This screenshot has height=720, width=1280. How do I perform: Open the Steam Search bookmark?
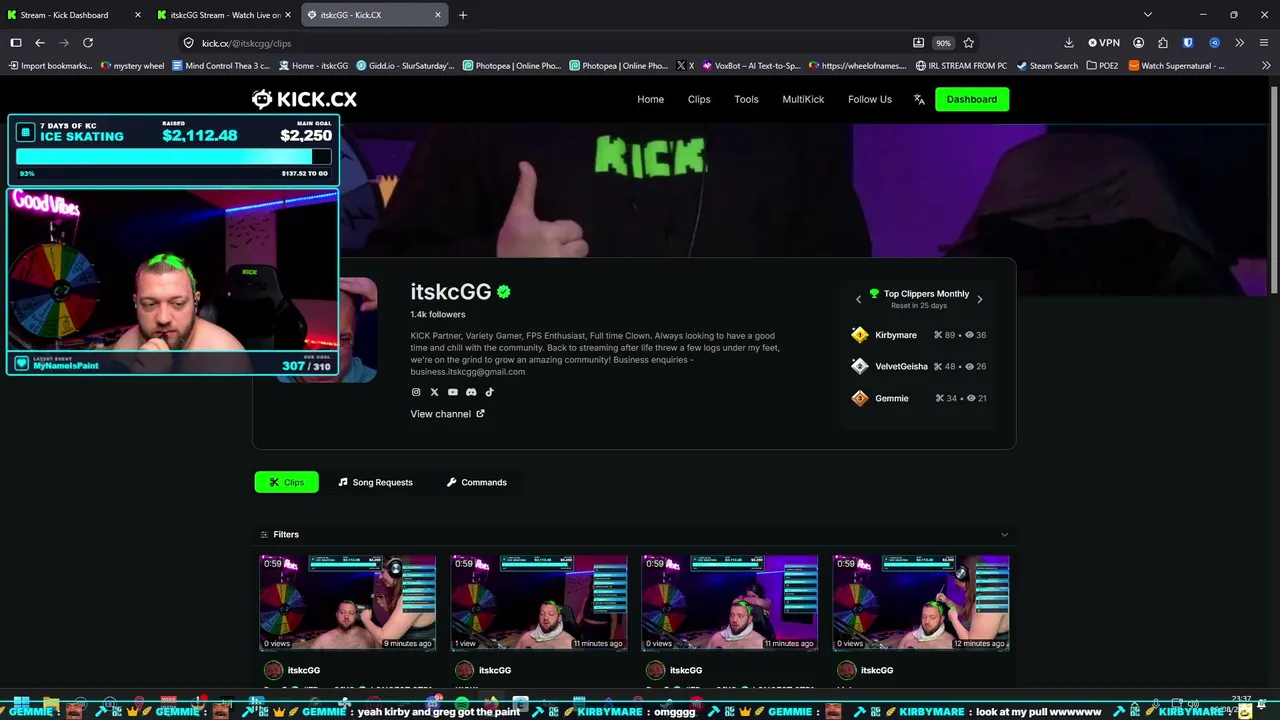pos(1047,66)
